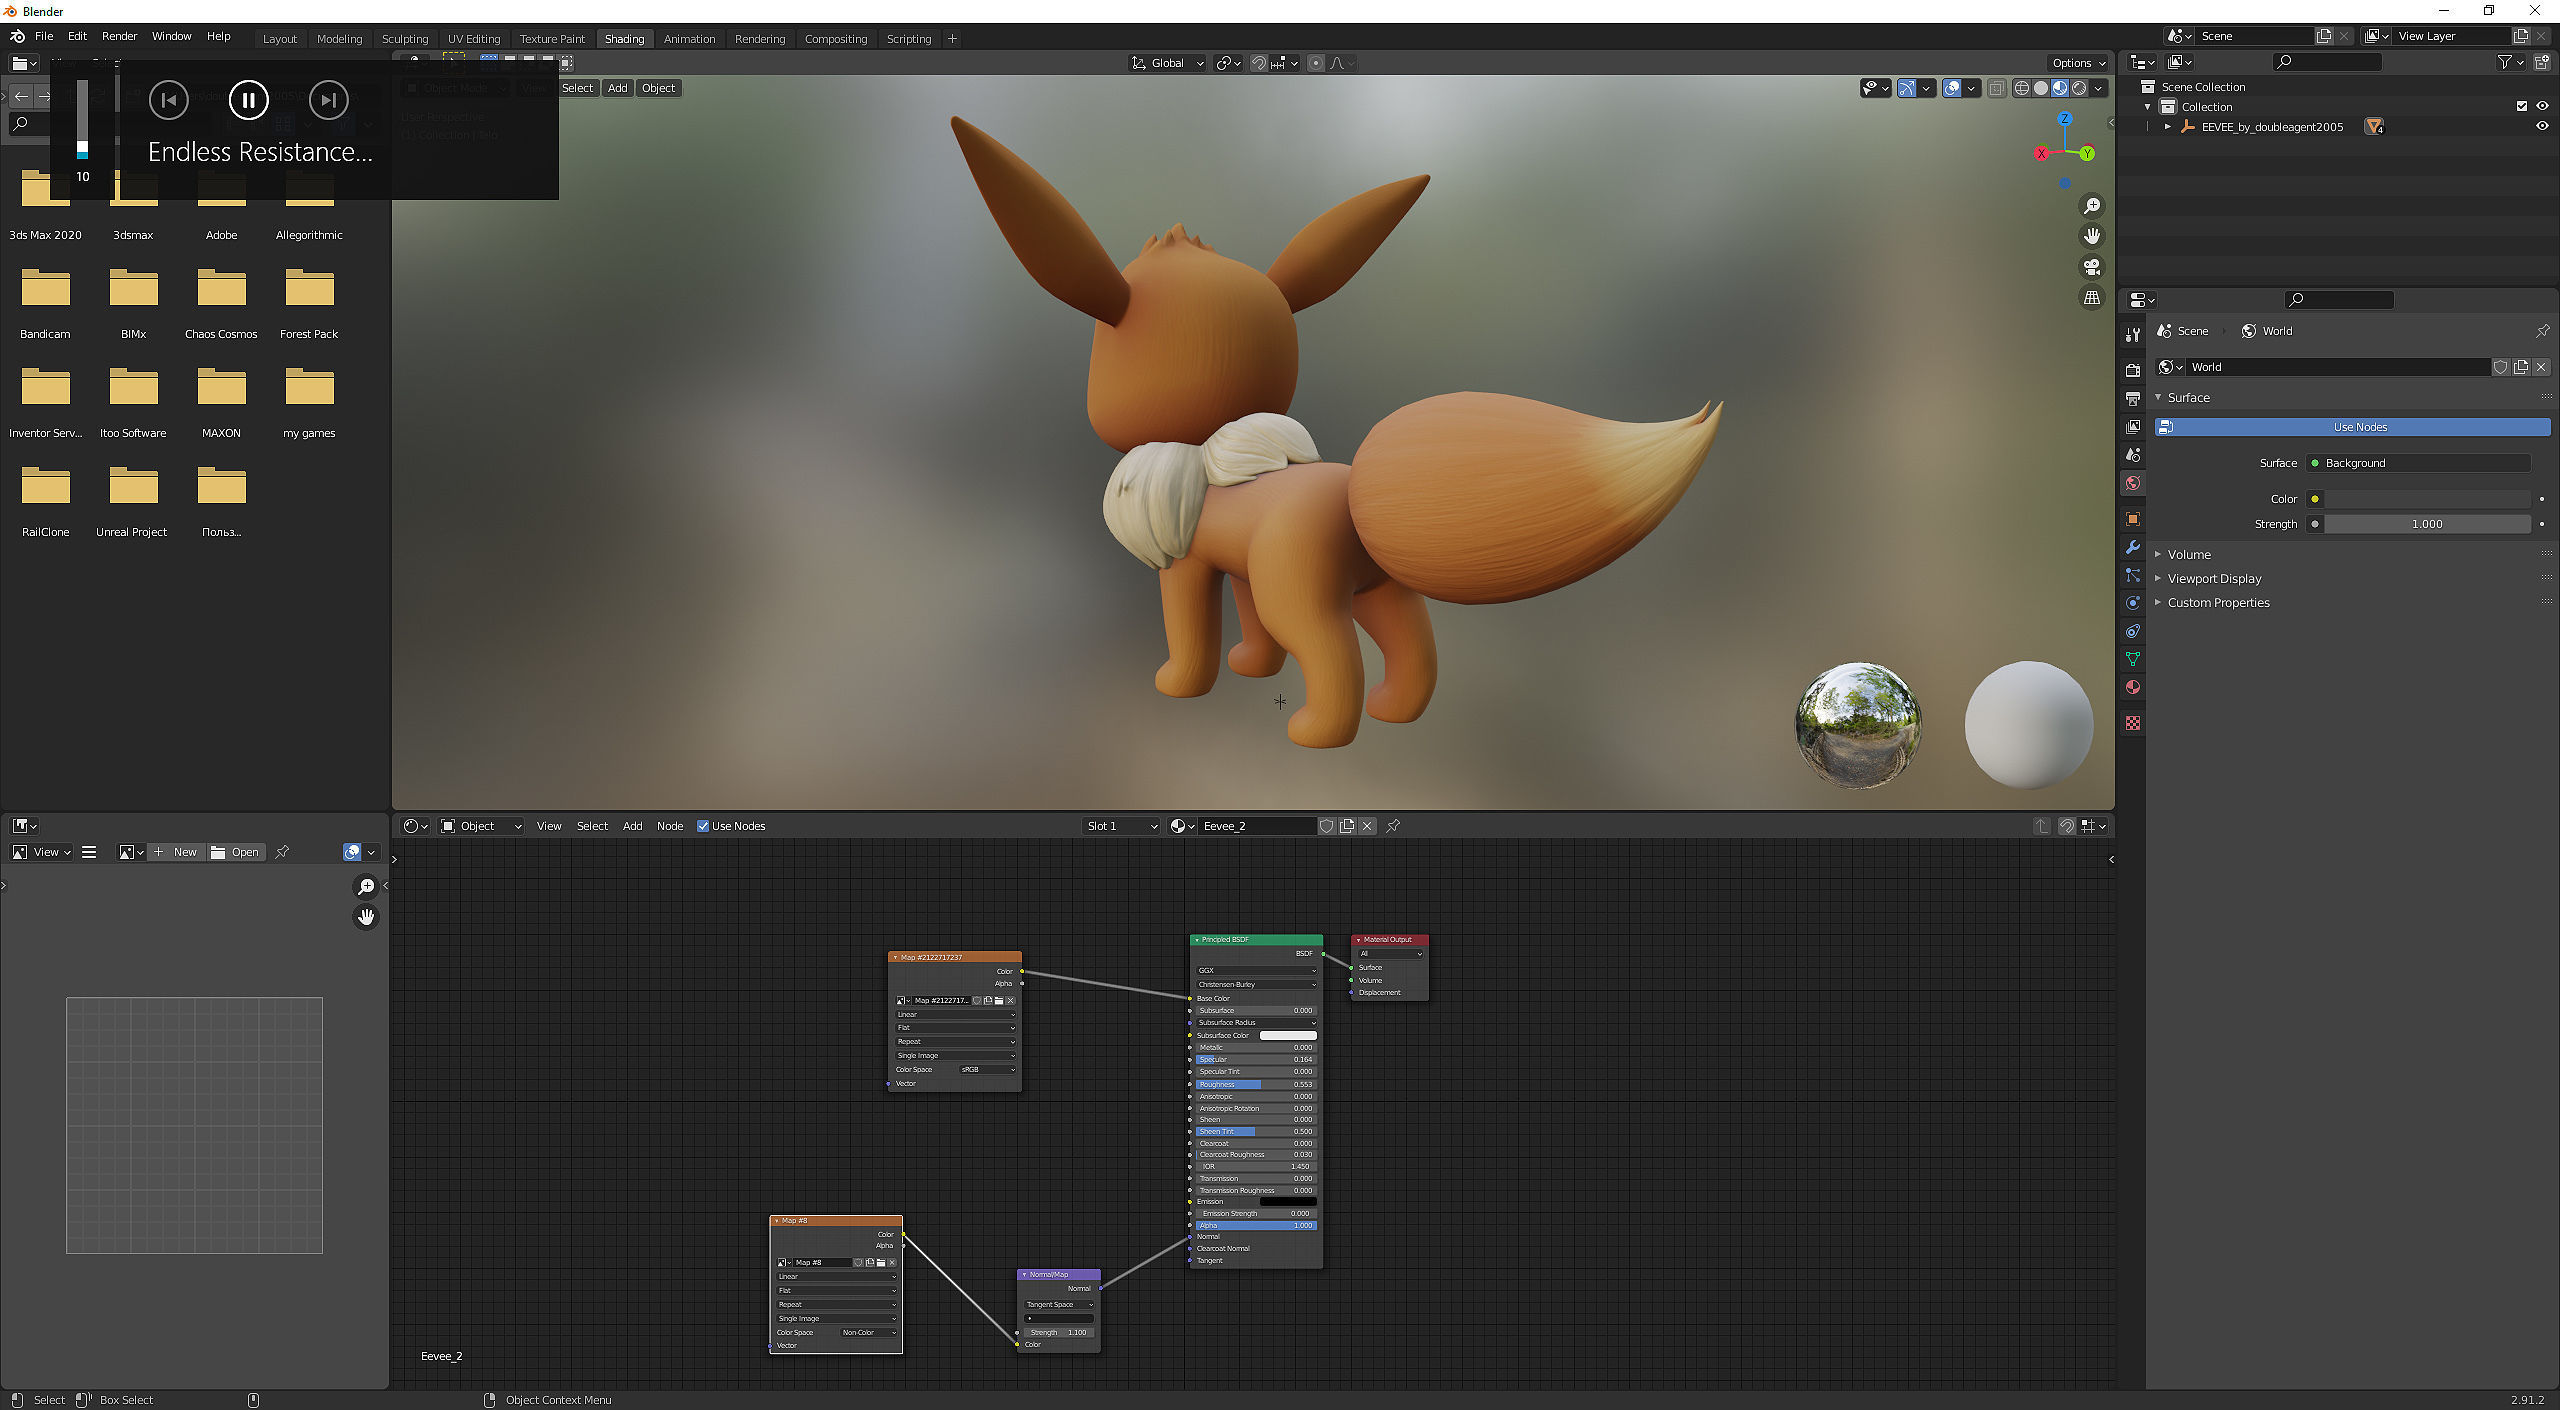Click New in the image editor
This screenshot has height=1410, width=2560.
point(176,852)
